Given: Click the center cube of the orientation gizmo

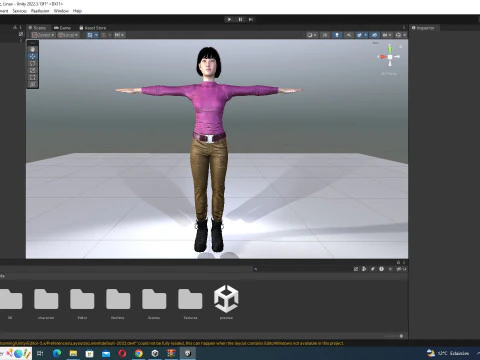Looking at the screenshot, I should (390, 57).
